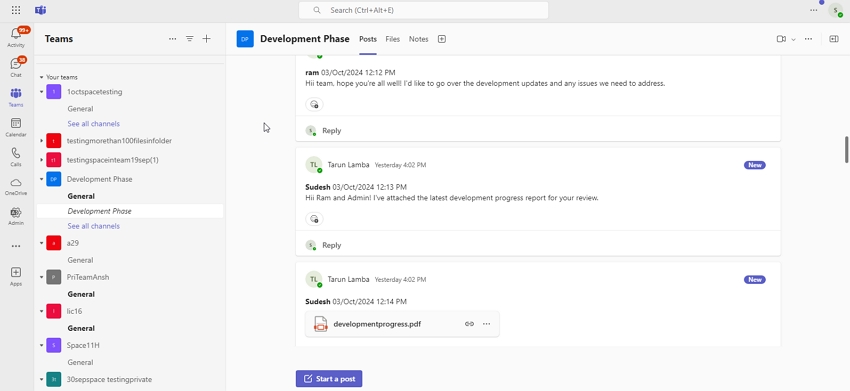Click Tarun Lamba name above 12:13 PM message
The width and height of the screenshot is (850, 391).
pyautogui.click(x=348, y=165)
